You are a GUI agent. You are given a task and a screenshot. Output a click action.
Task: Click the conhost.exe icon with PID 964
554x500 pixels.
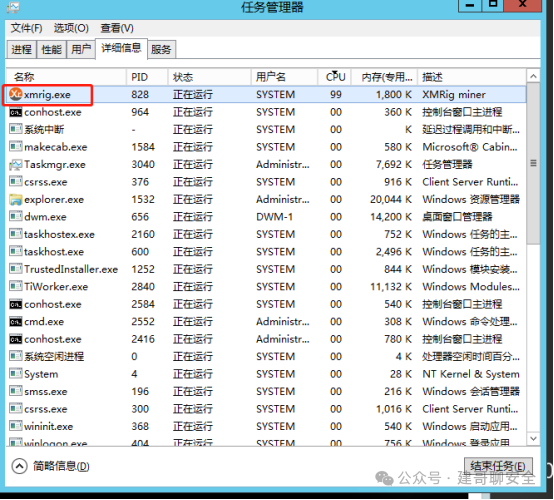[x=16, y=112]
